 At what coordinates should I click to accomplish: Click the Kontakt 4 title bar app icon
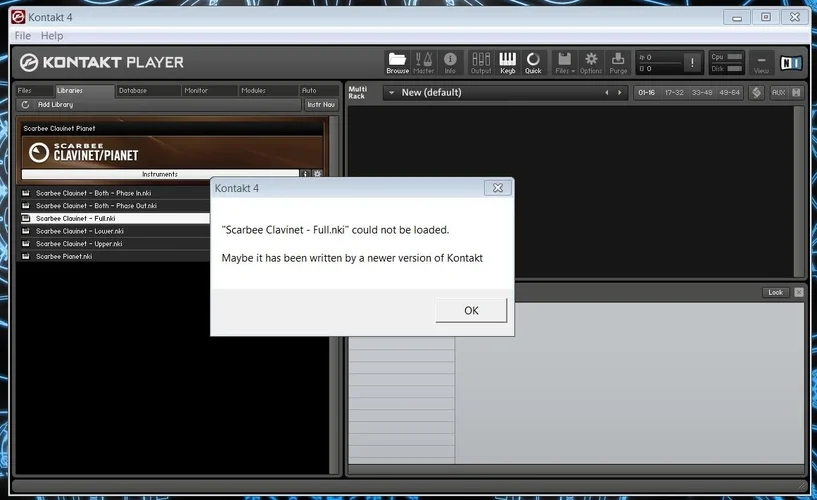click(18, 17)
